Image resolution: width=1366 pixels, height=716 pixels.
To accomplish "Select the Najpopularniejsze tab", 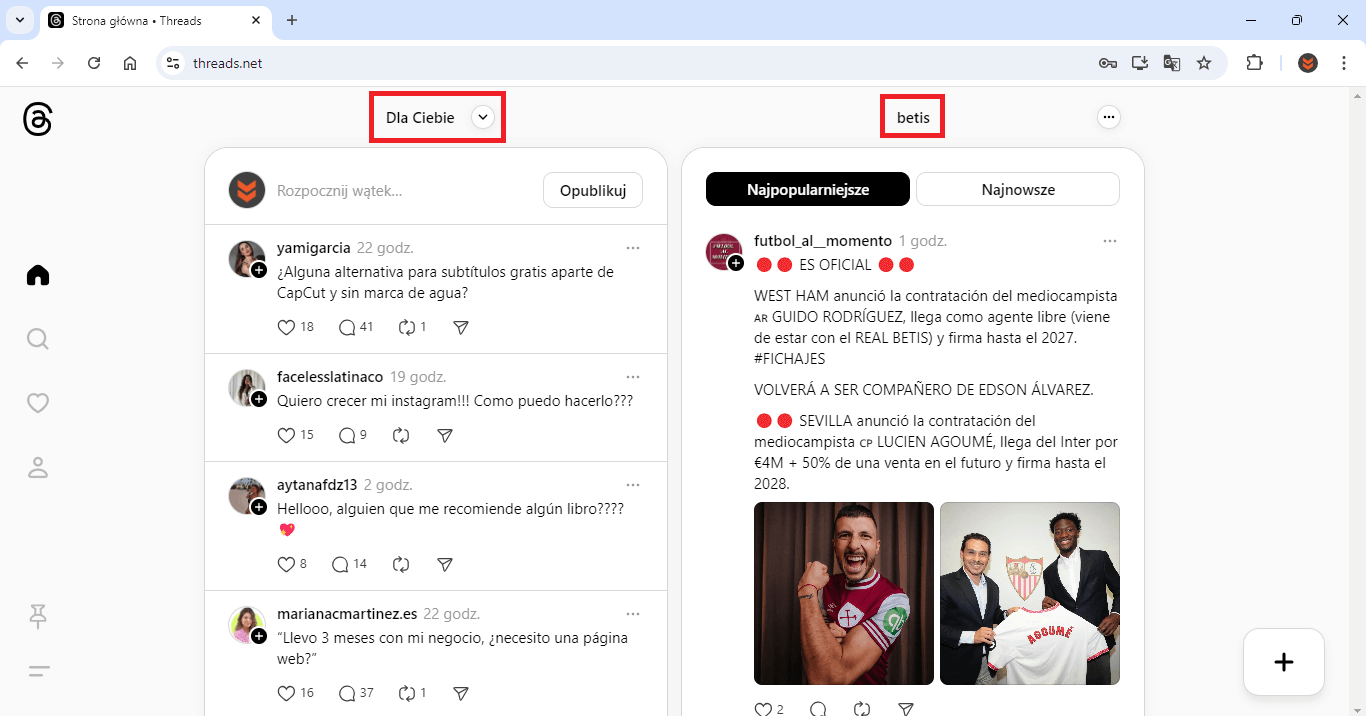I will pos(808,189).
